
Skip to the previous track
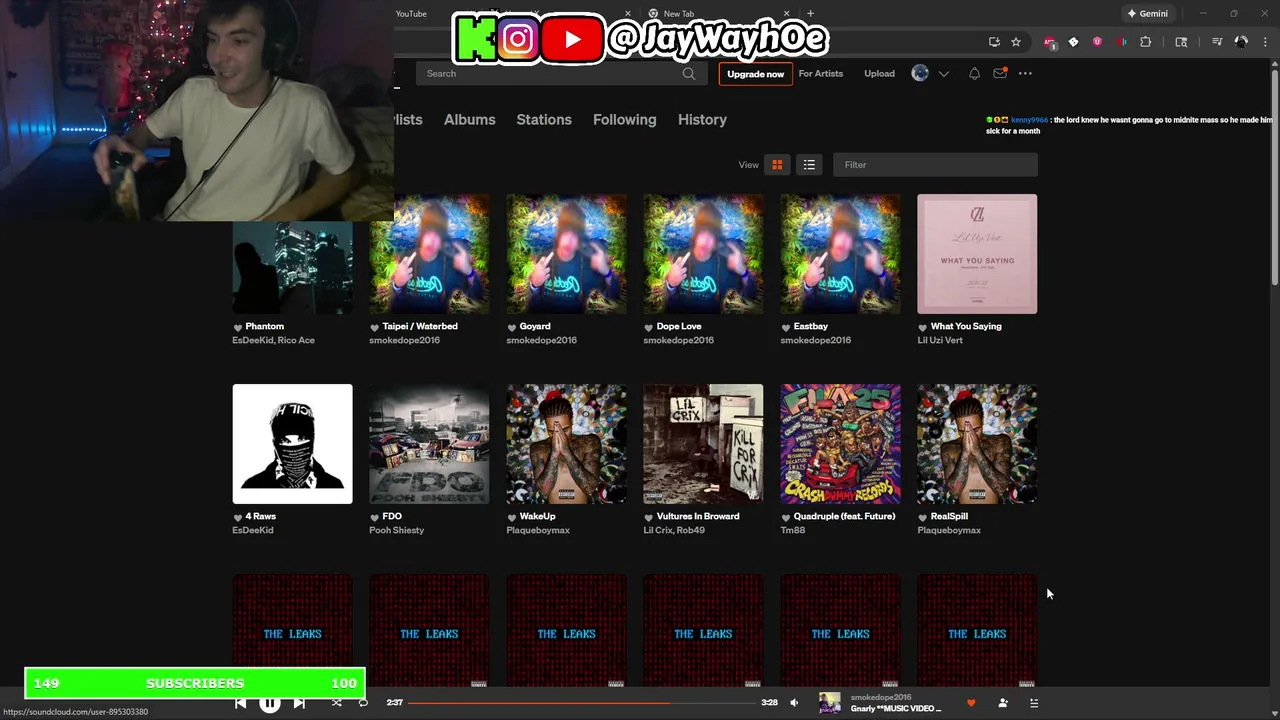240,703
